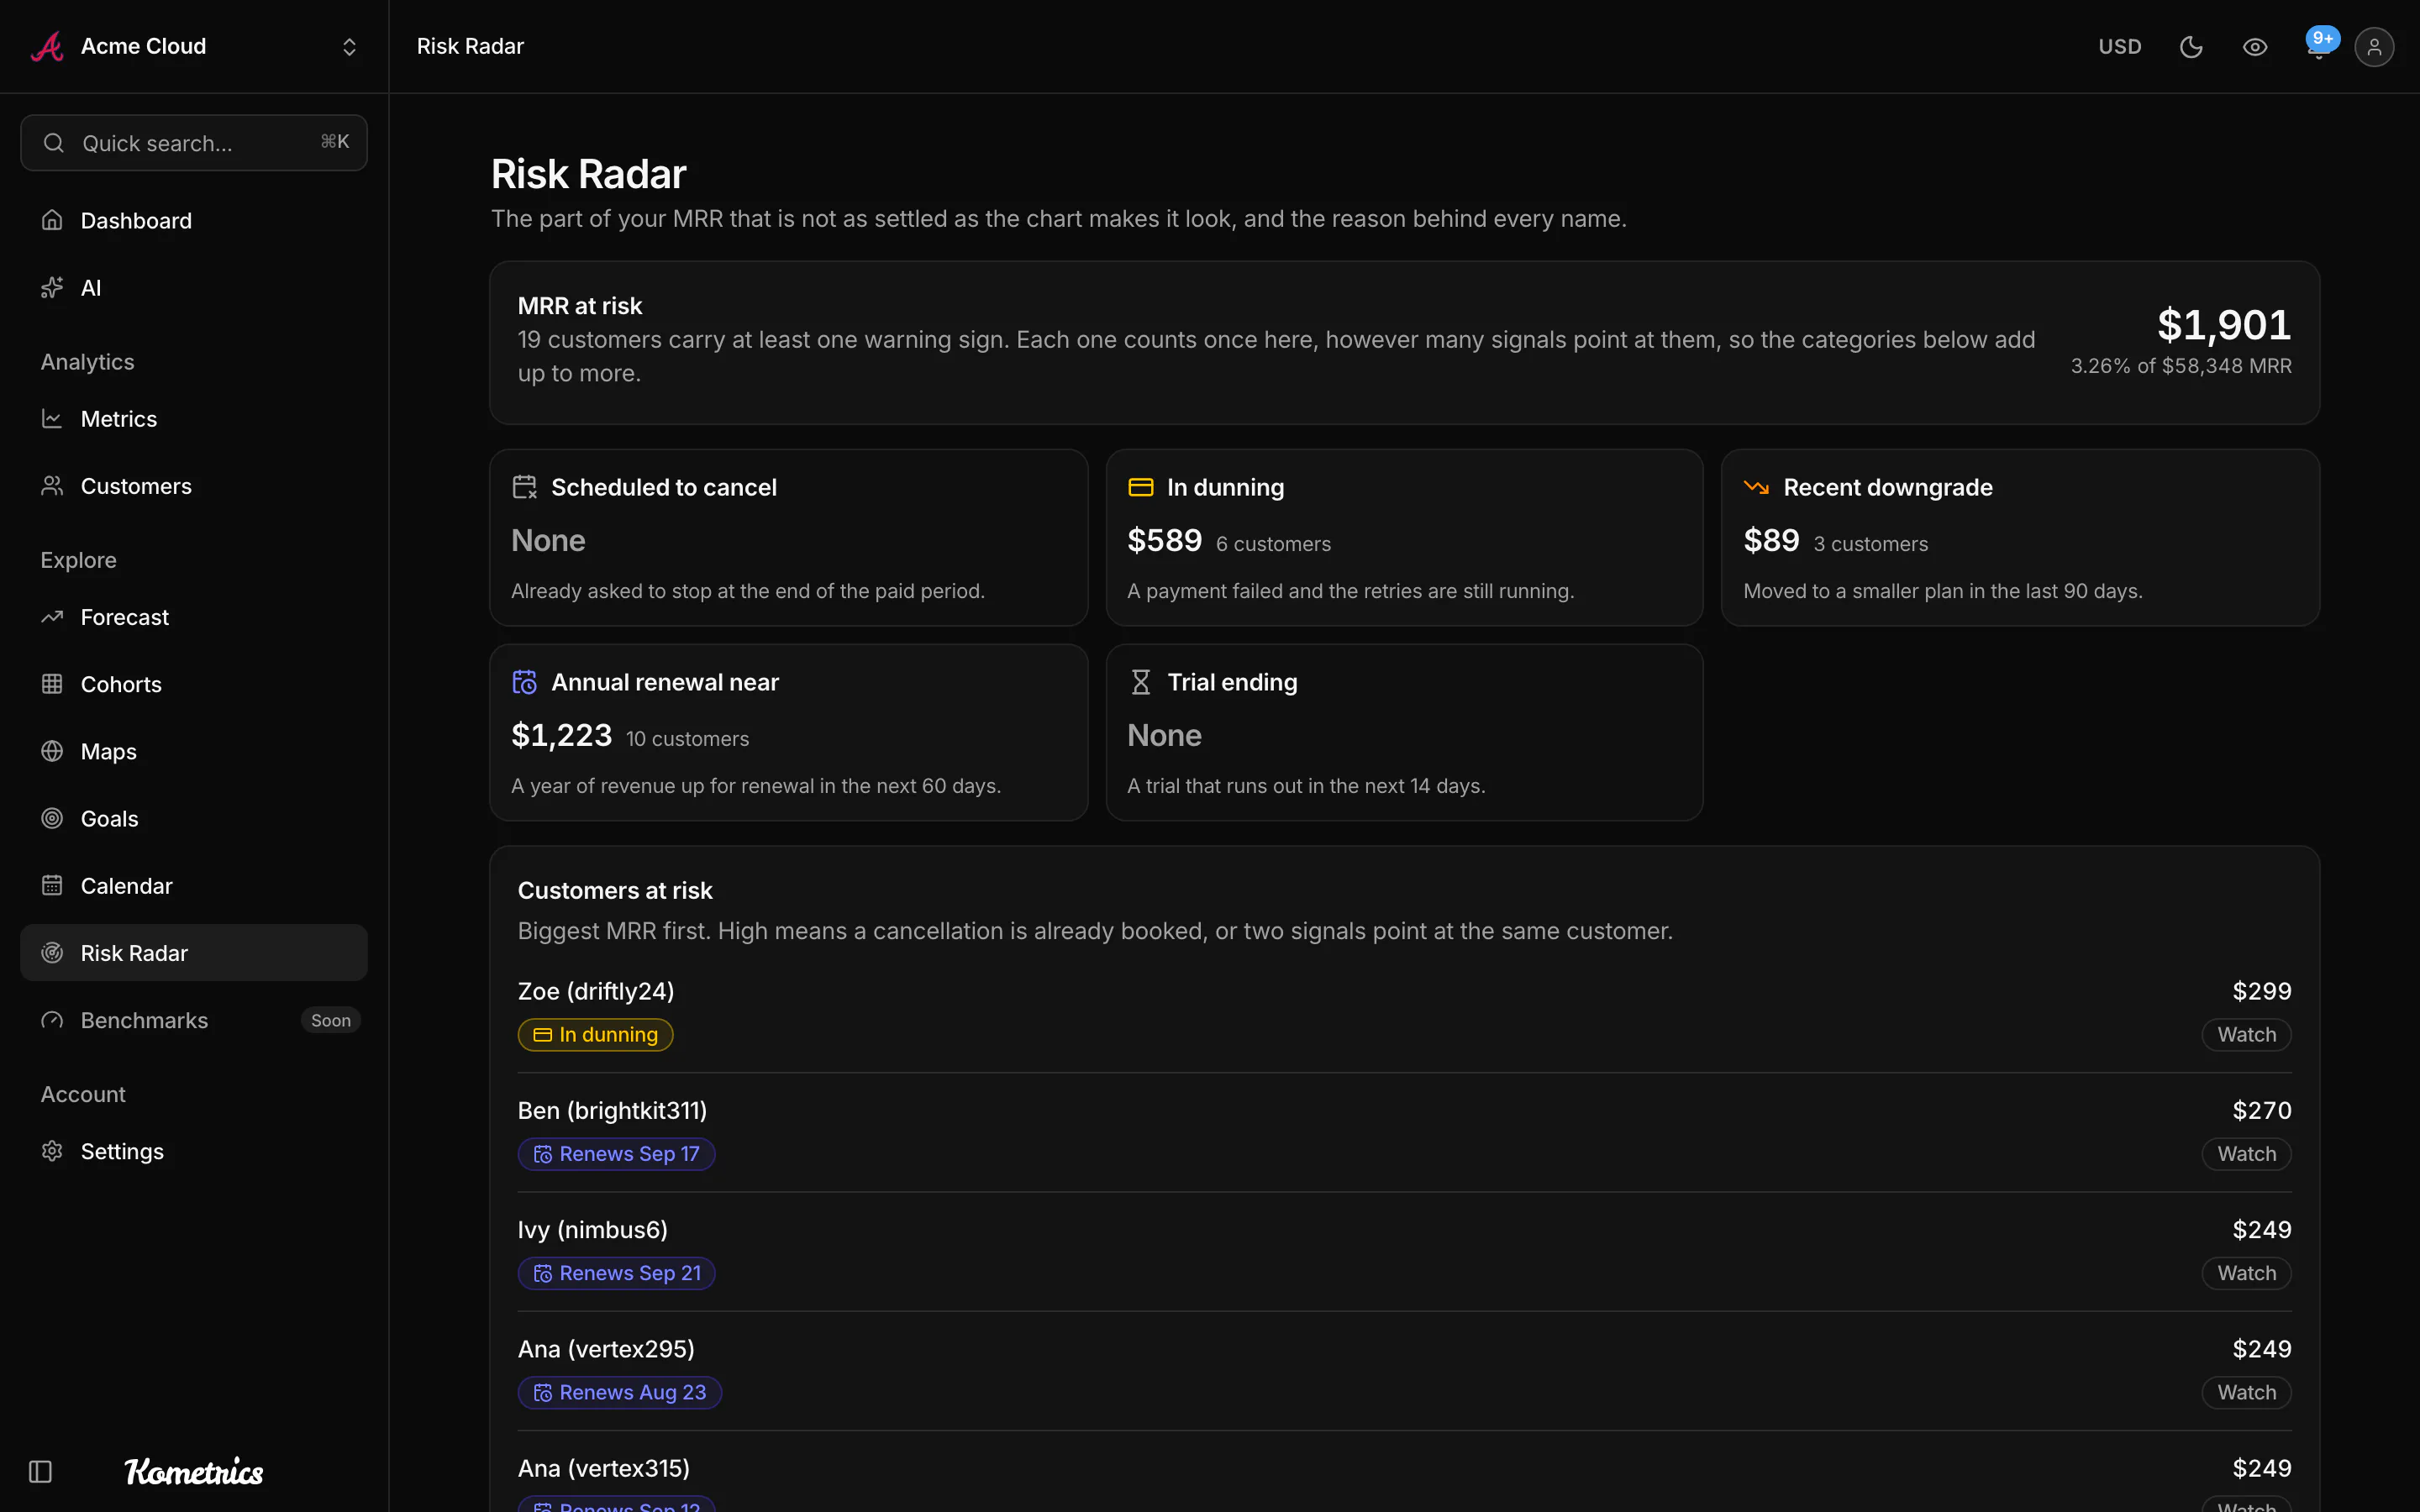Click the Trial ending hourglass icon
2420x1512 pixels.
click(1141, 682)
